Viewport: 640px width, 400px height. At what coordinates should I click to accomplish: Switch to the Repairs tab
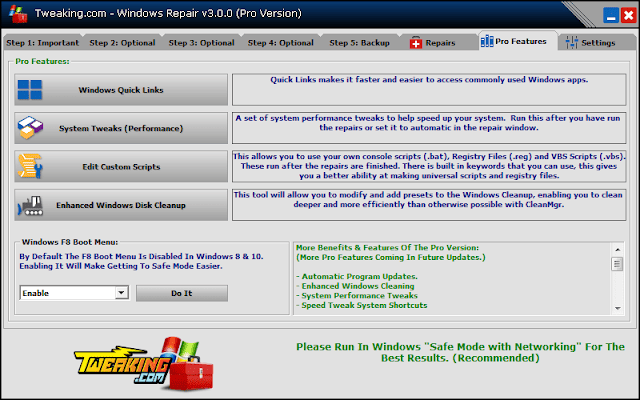[439, 43]
